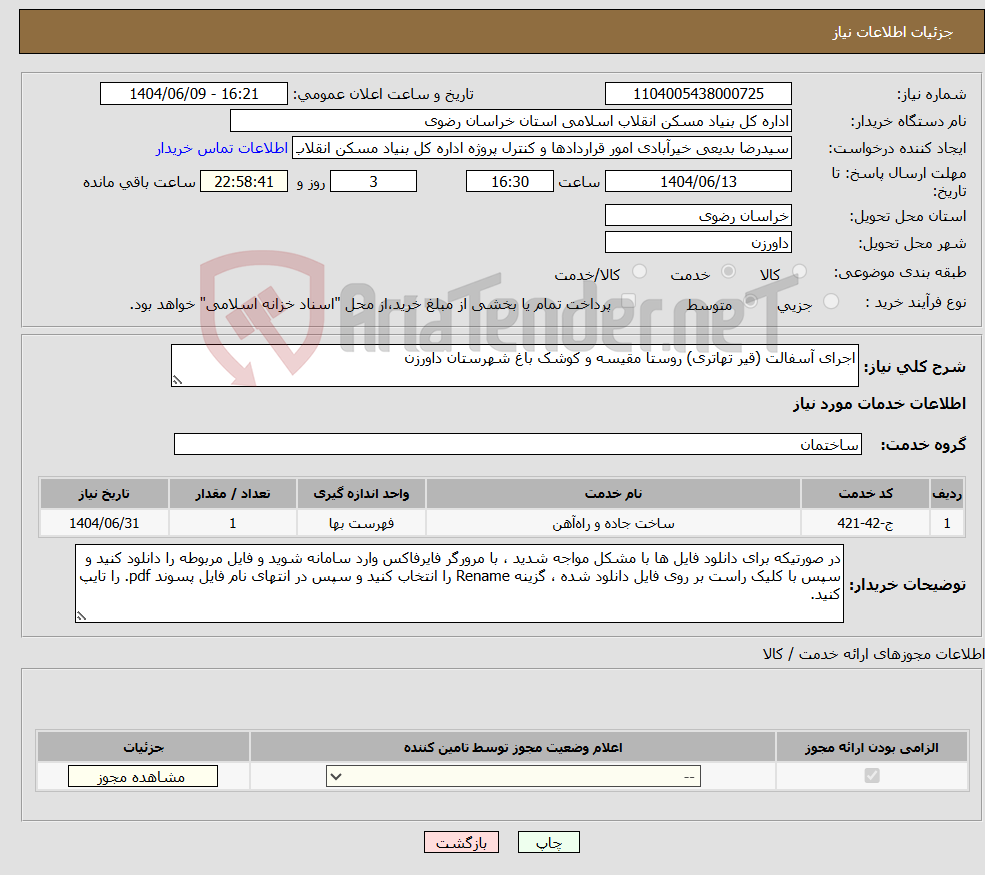Select the جزیی purchase type option
This screenshot has width=985, height=875.
pyautogui.click(x=832, y=301)
